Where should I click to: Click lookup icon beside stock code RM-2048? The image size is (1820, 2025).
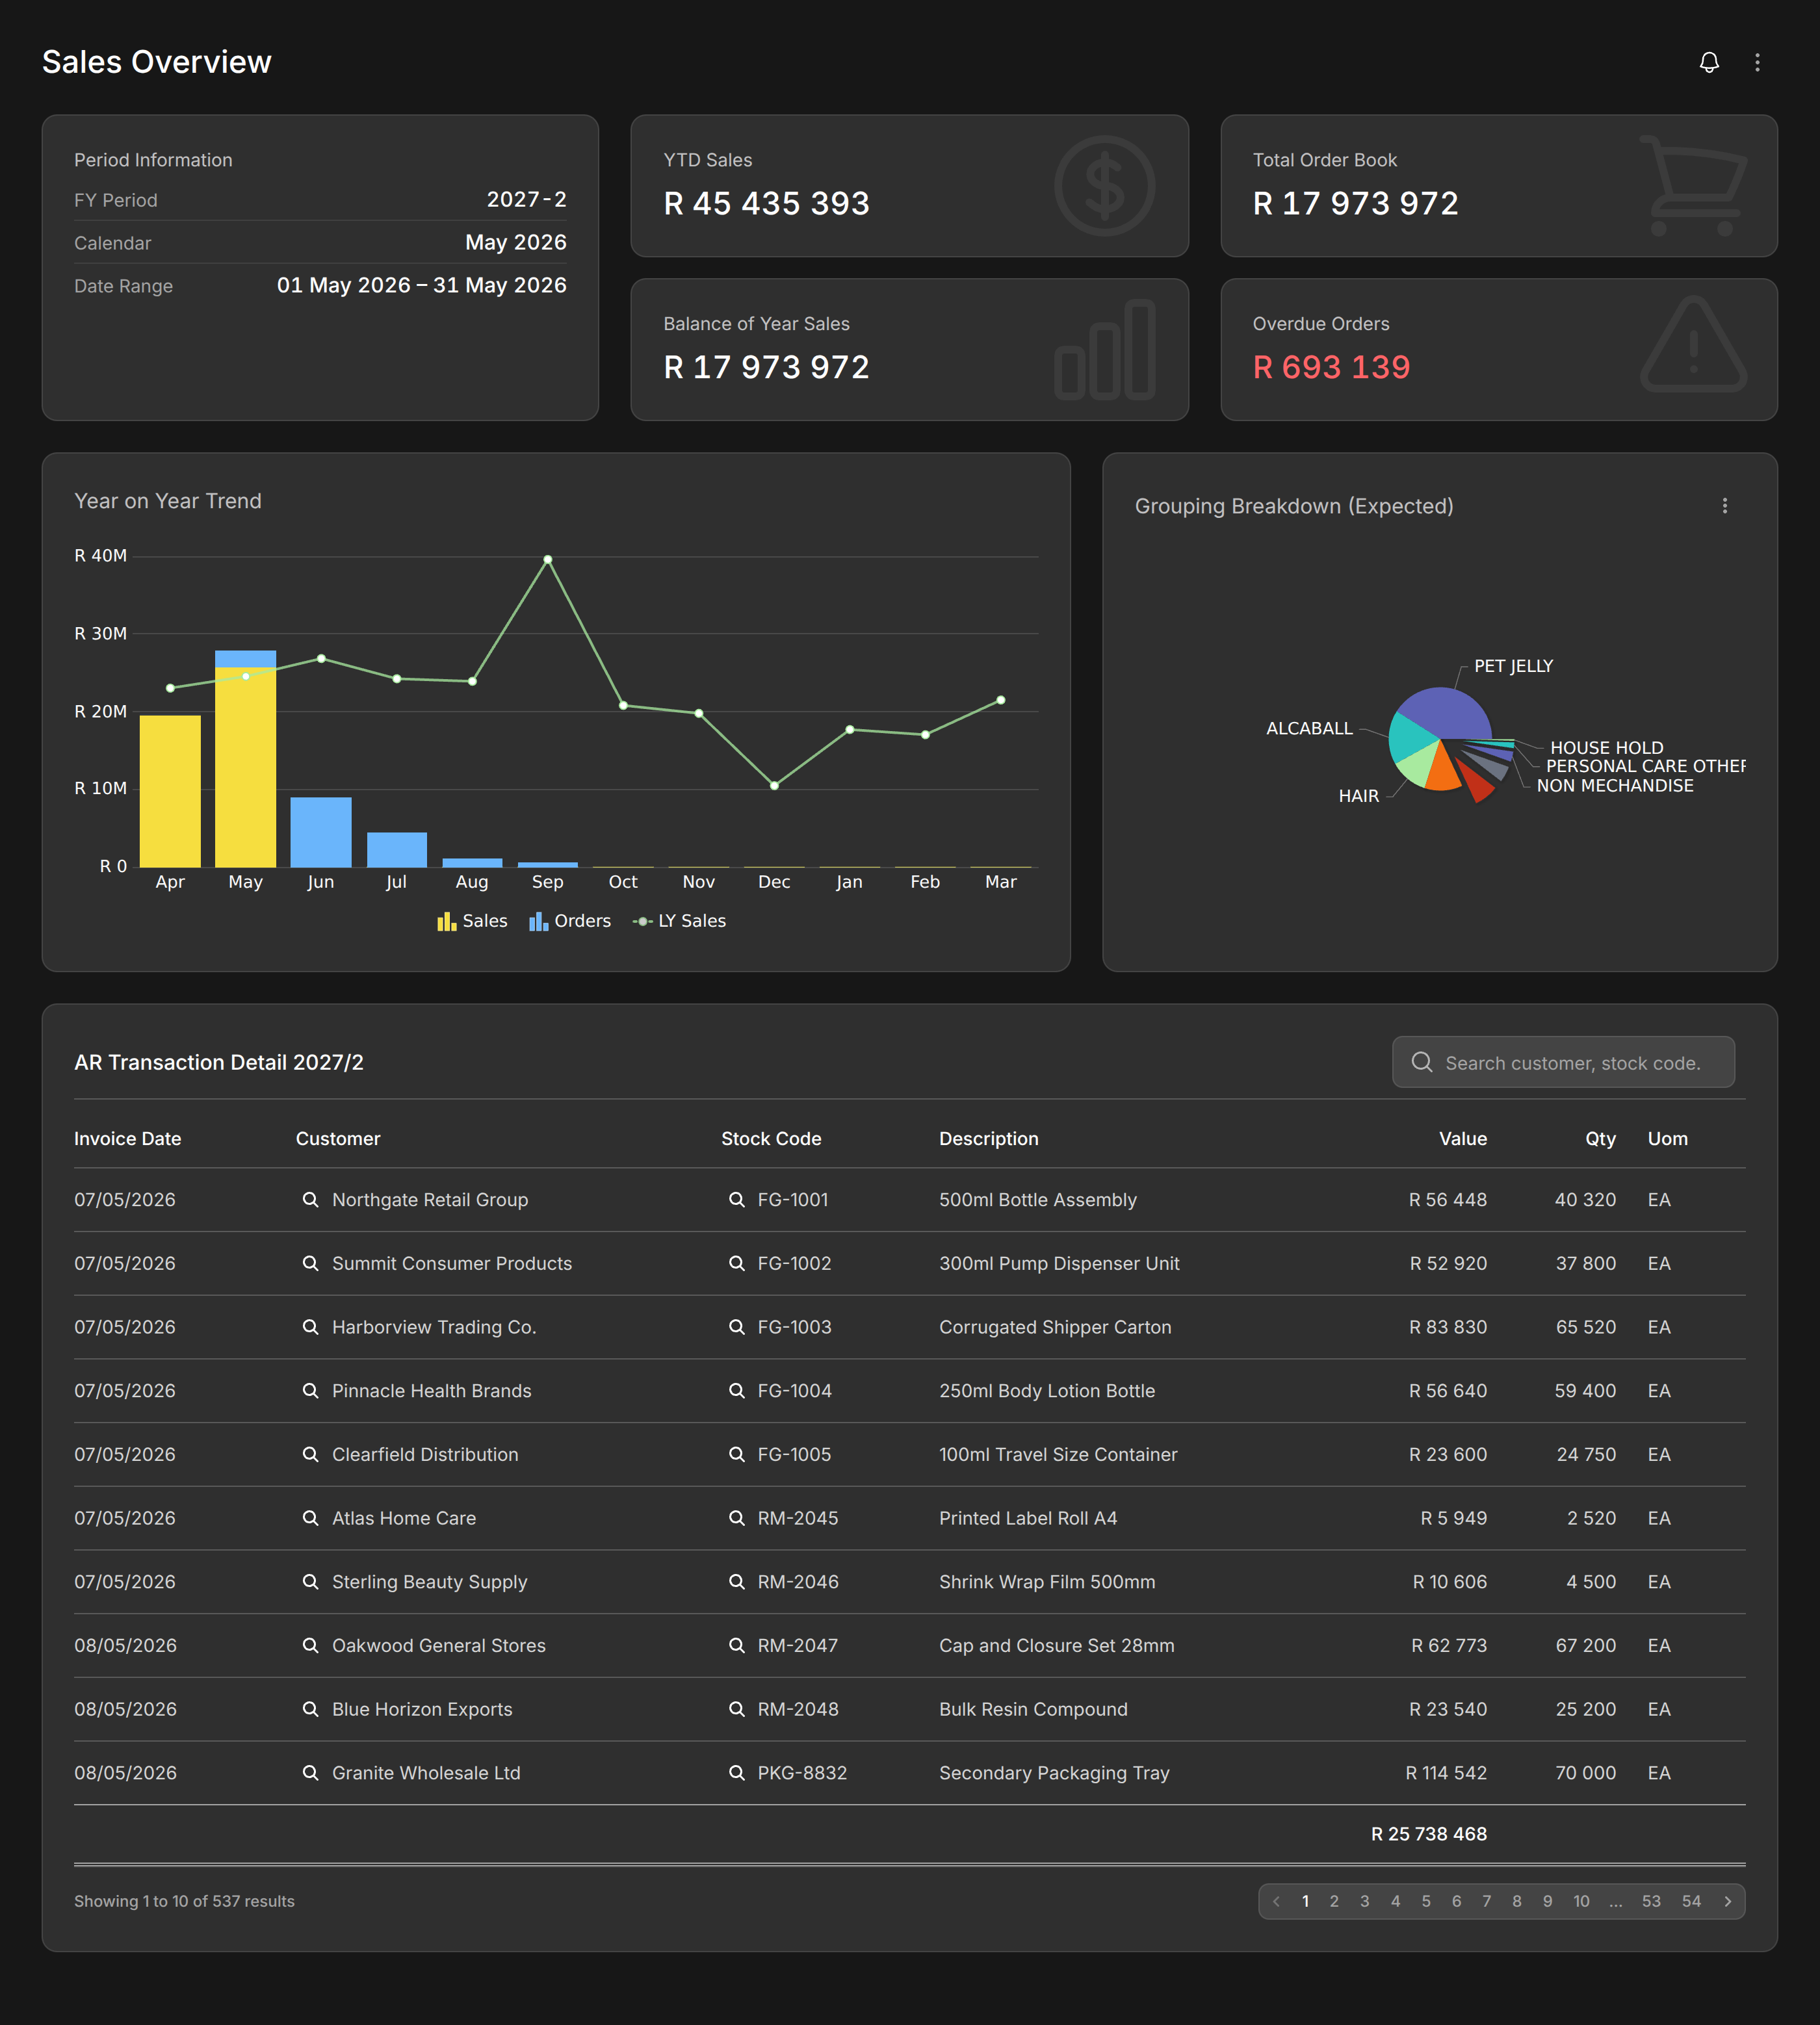point(736,1709)
